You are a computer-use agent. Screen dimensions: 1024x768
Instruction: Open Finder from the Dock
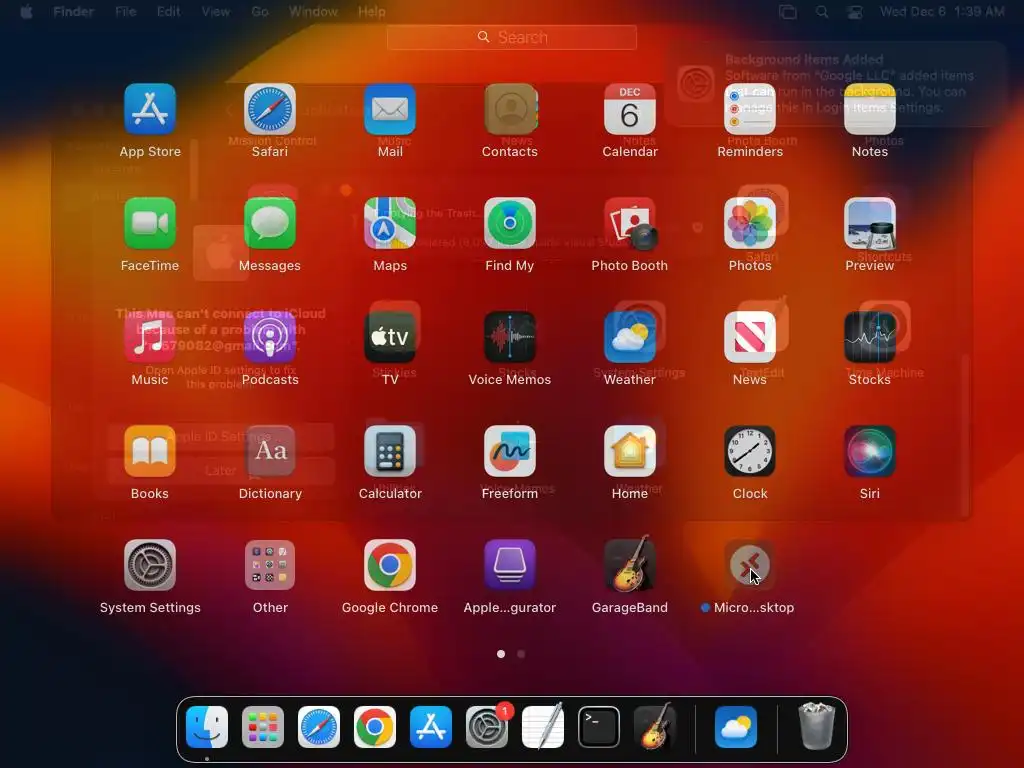207,727
